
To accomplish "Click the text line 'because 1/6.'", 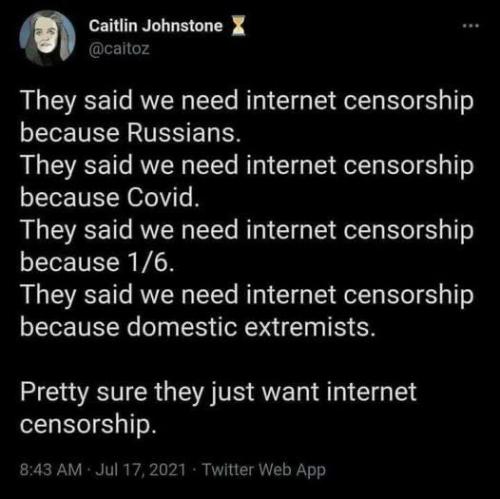I will [97, 262].
